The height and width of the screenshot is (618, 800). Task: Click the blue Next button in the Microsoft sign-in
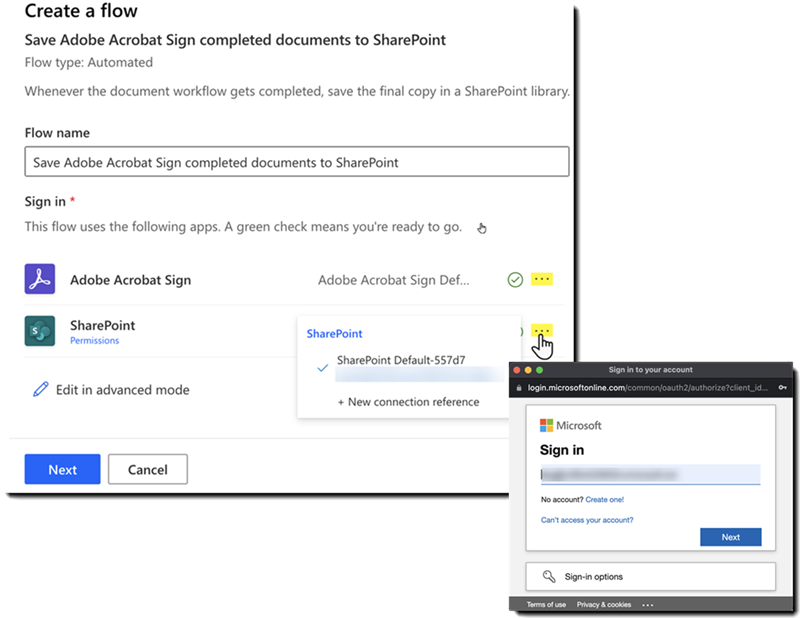coord(731,537)
